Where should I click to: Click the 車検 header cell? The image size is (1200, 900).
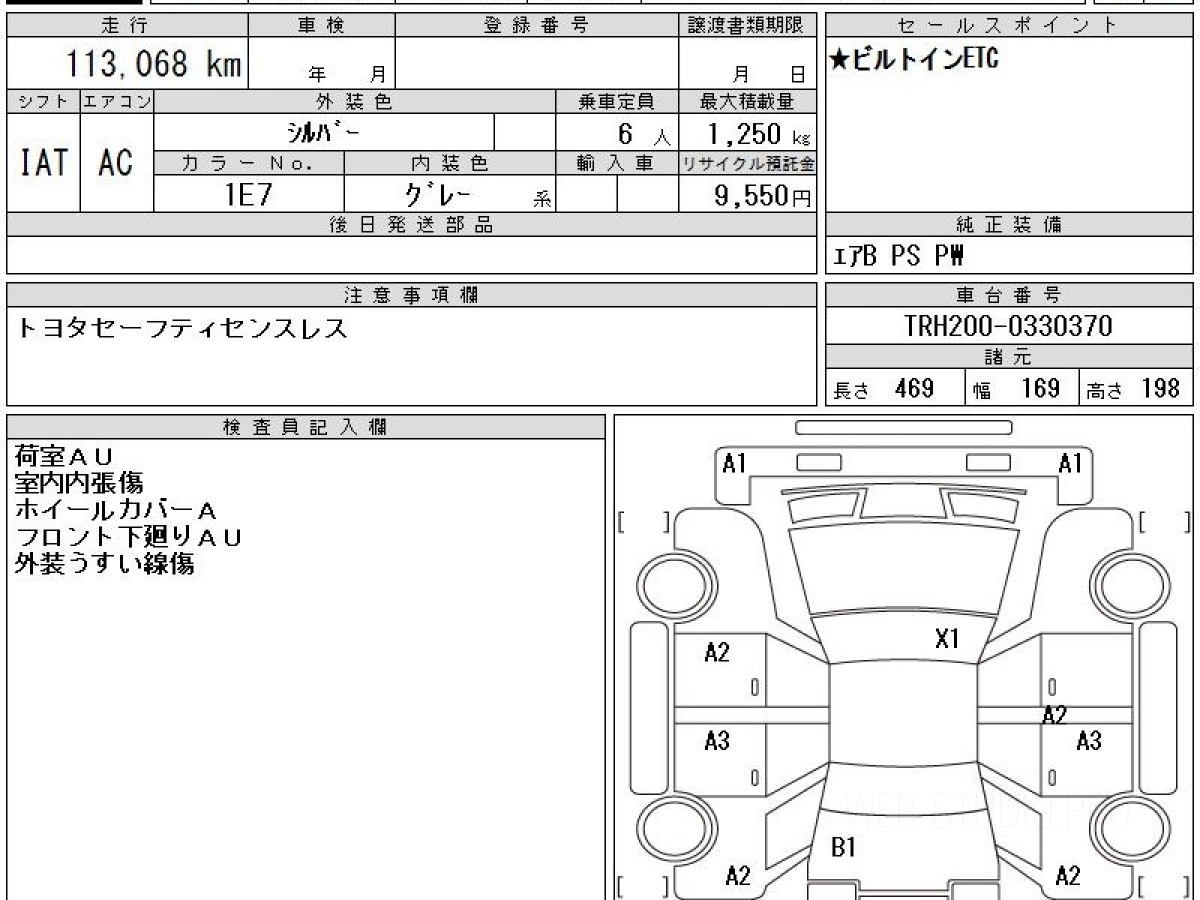pyautogui.click(x=322, y=26)
